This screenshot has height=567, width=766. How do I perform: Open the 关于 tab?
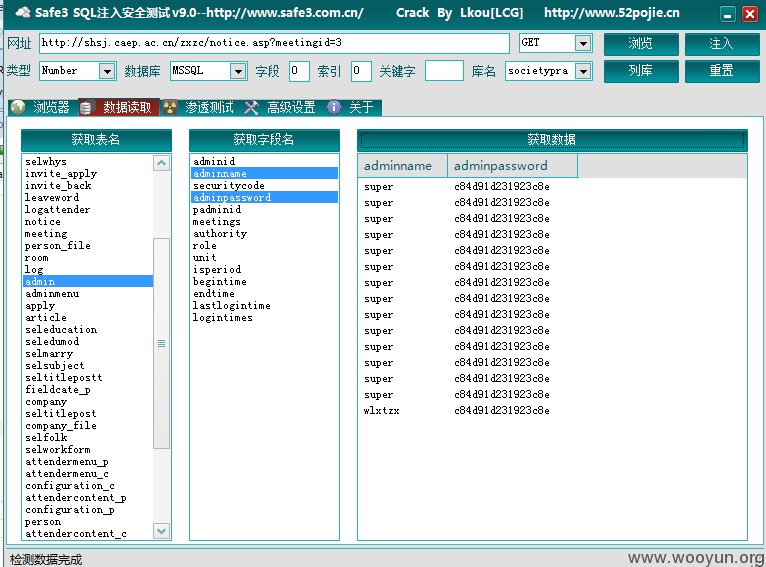353,107
